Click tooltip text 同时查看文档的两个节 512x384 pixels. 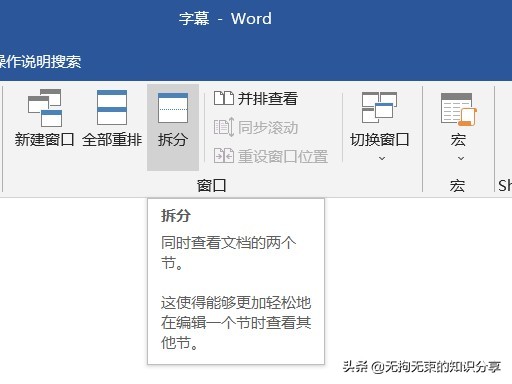(228, 253)
